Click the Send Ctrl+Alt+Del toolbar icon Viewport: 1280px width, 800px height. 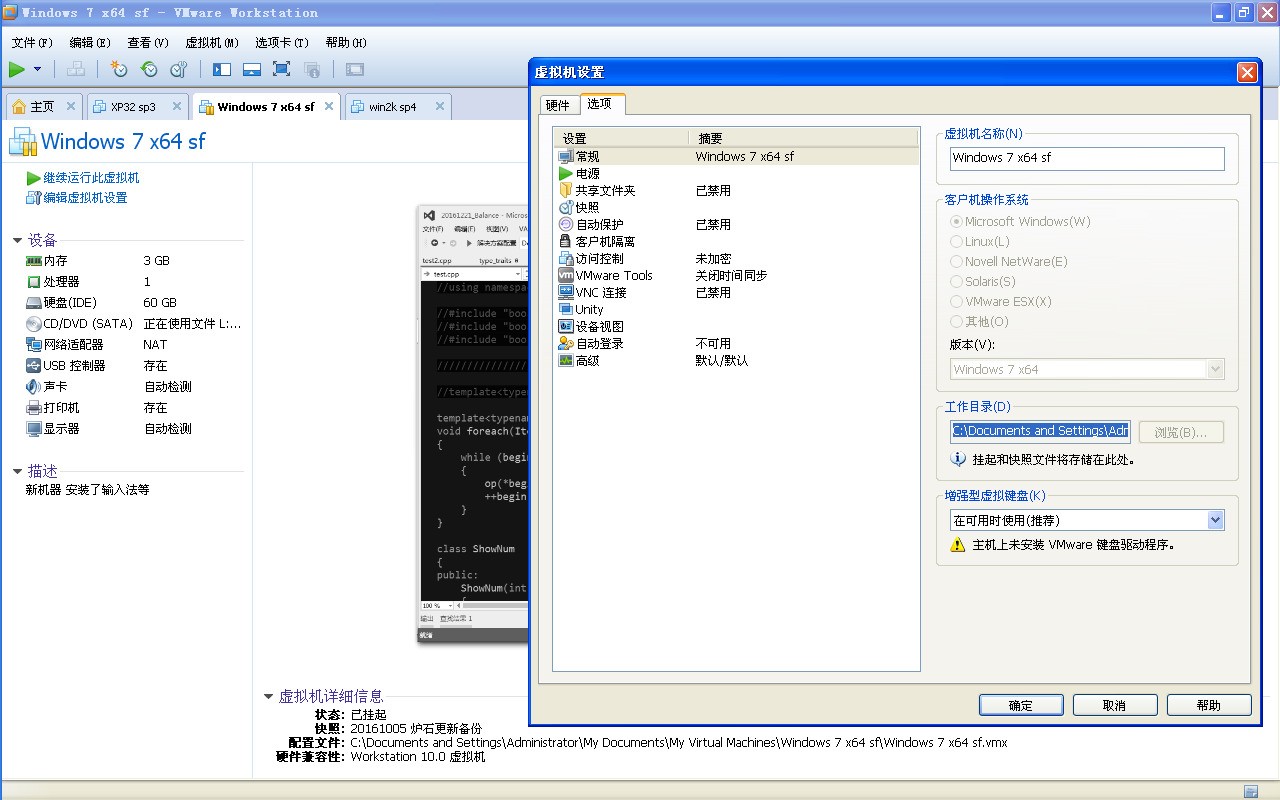pyautogui.click(x=75, y=69)
